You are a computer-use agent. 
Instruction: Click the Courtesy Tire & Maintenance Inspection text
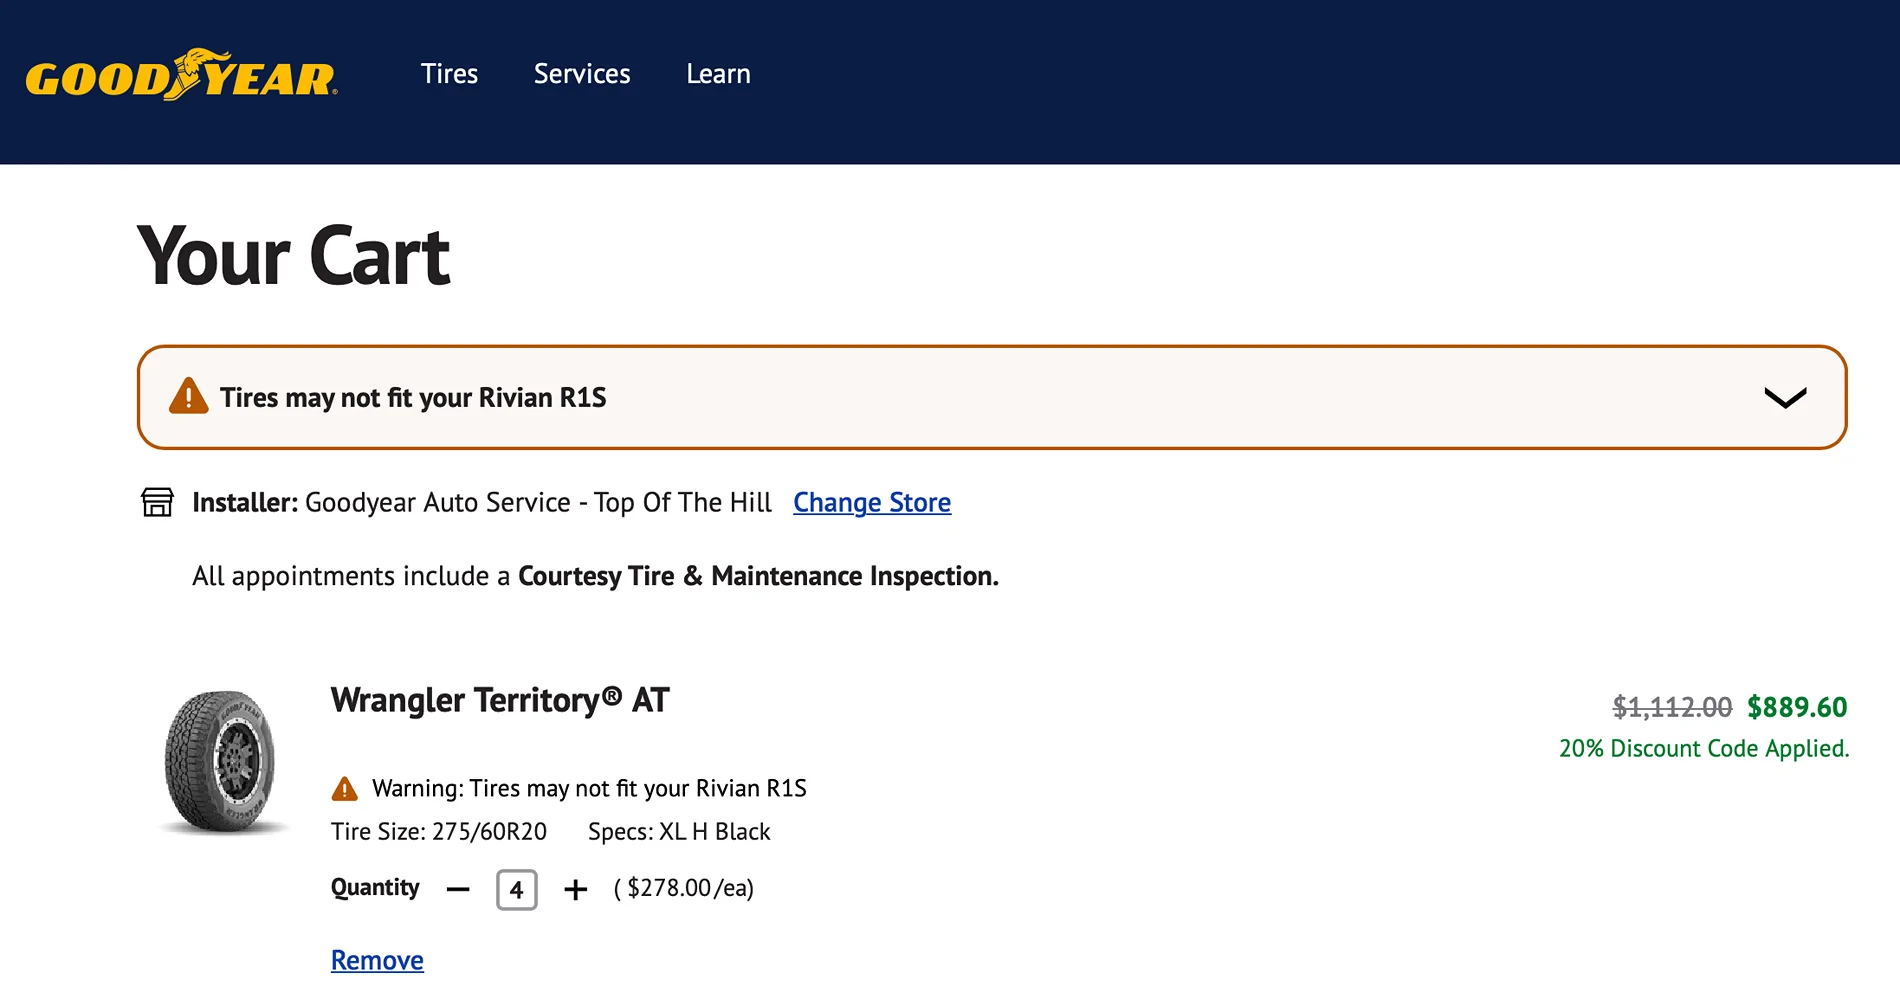coord(758,576)
